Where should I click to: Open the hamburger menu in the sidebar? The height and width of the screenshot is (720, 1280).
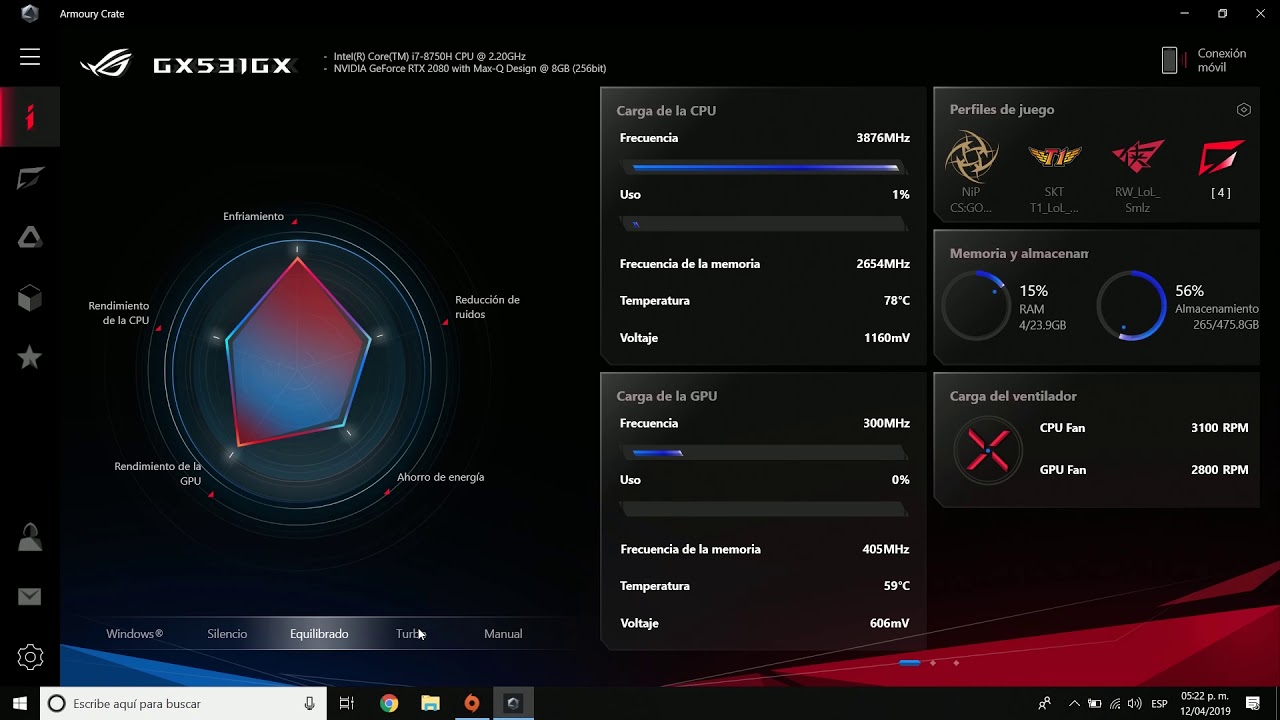[30, 57]
